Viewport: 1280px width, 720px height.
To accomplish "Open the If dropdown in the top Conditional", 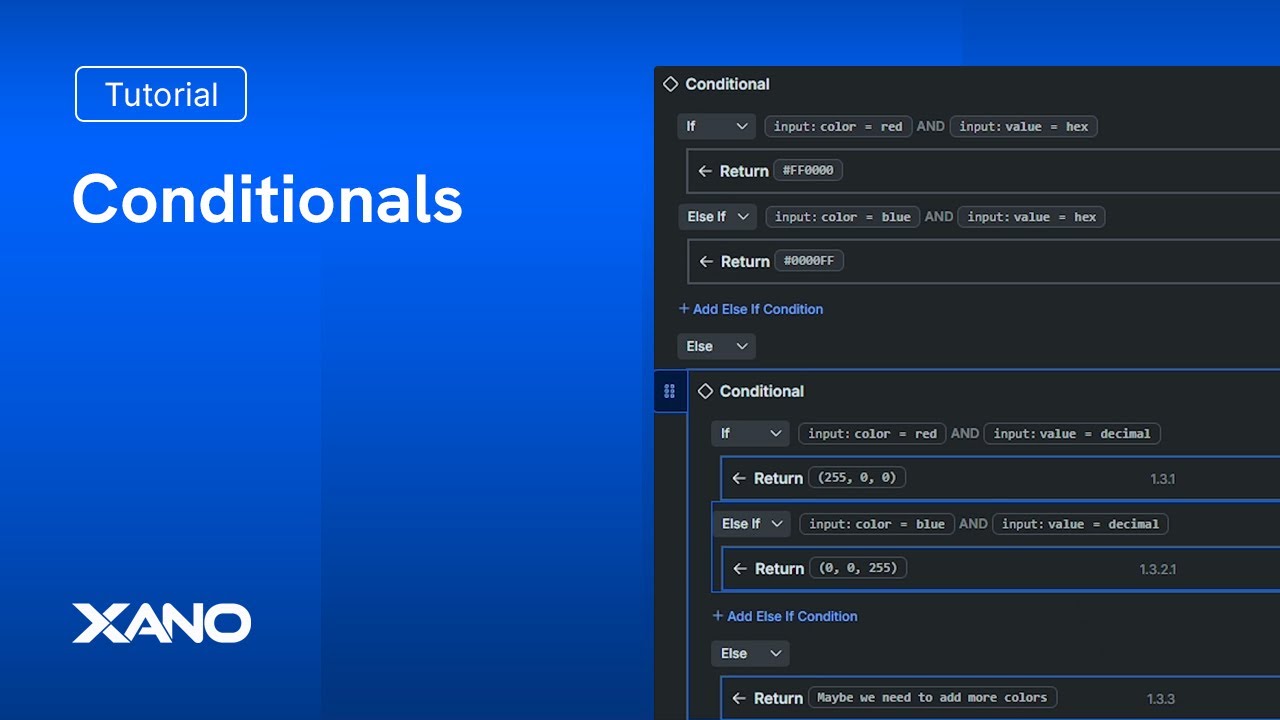I will pos(716,126).
